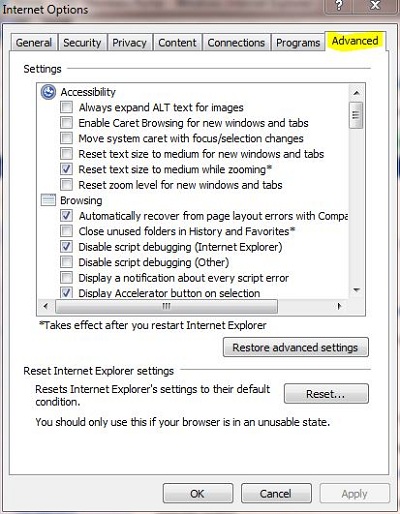Open the Security tab
This screenshot has width=400, height=514.
(x=82, y=43)
